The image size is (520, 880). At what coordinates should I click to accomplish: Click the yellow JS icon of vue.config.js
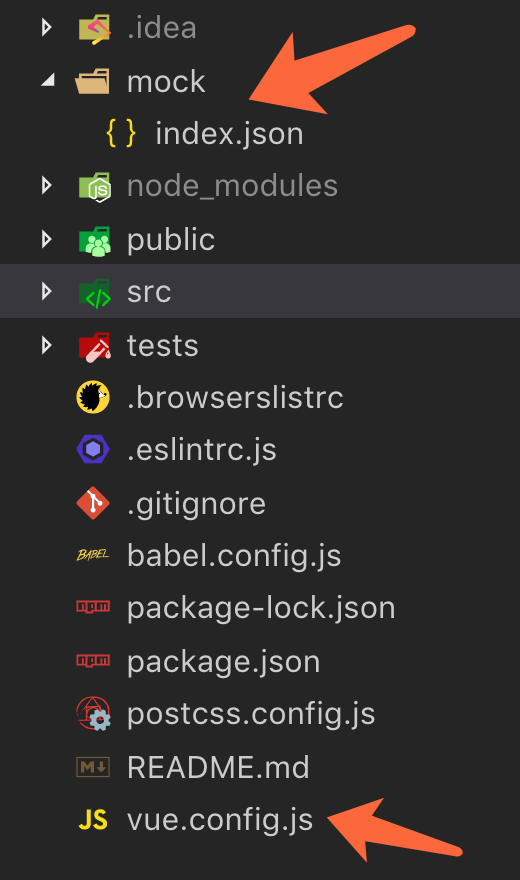(x=93, y=820)
